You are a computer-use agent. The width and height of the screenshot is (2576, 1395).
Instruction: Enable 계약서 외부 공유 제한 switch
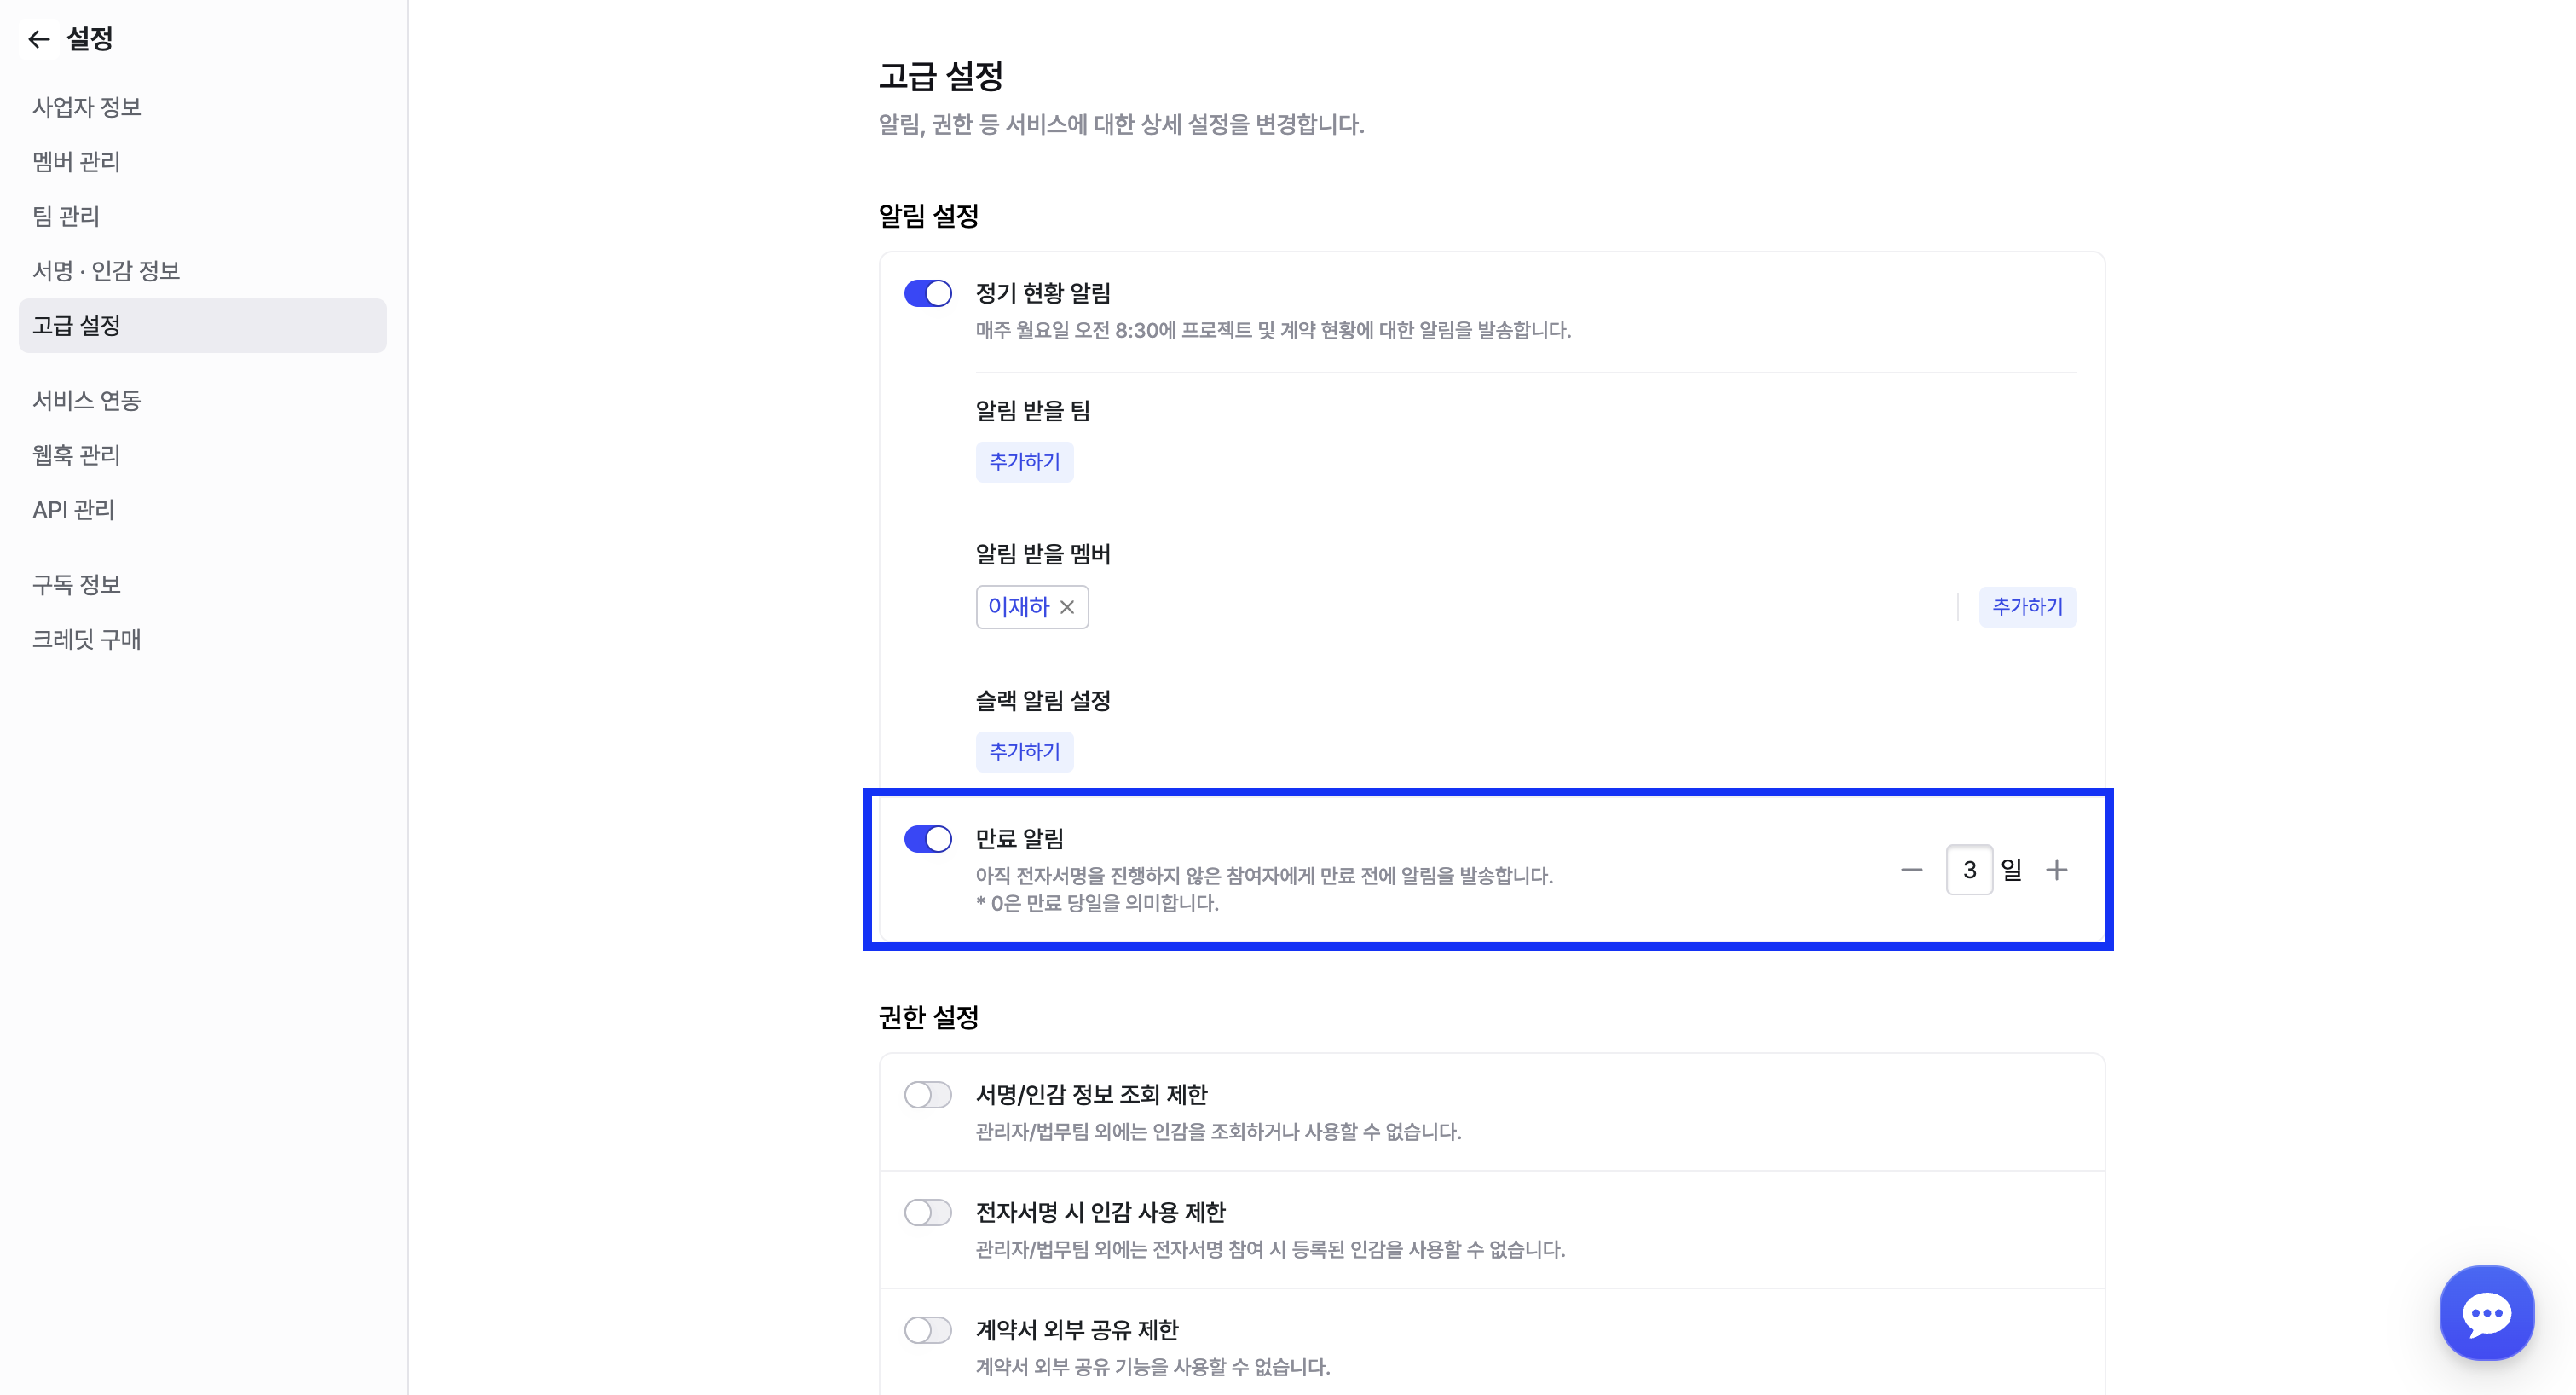point(927,1330)
